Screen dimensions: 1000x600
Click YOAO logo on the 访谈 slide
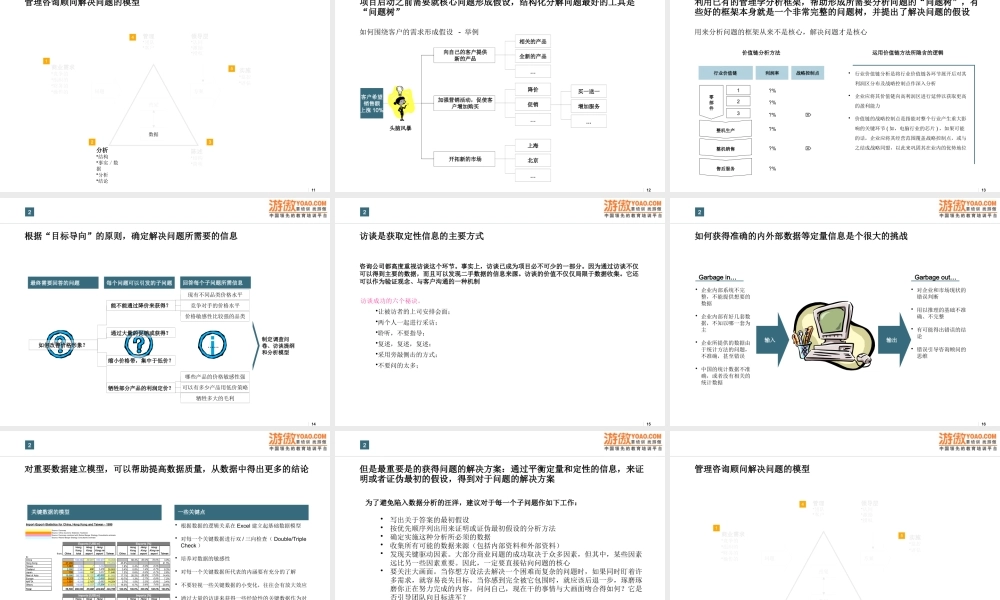(633, 209)
